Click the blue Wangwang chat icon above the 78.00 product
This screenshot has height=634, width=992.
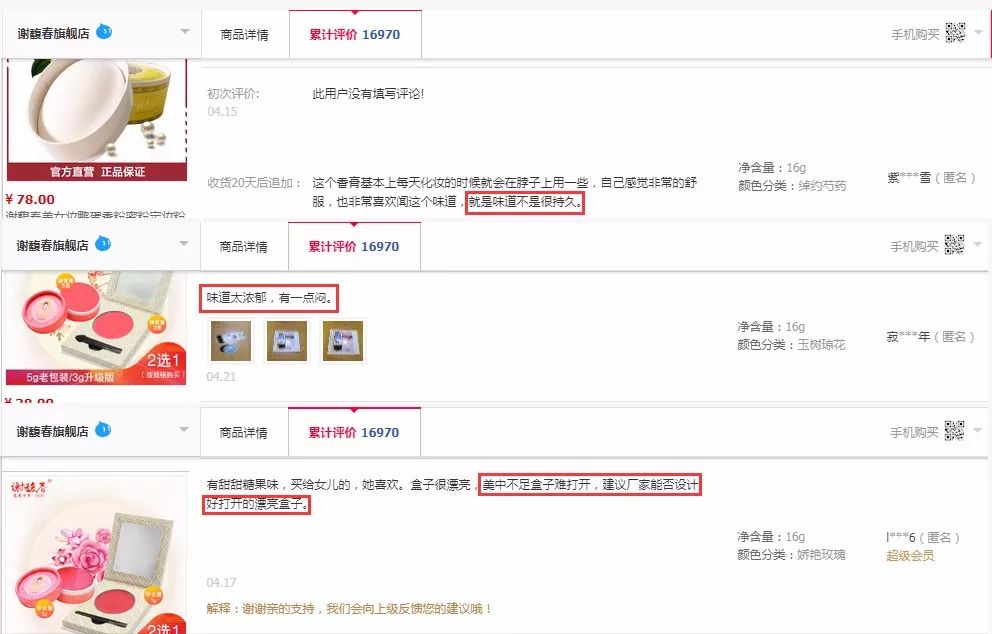pyautogui.click(x=104, y=31)
